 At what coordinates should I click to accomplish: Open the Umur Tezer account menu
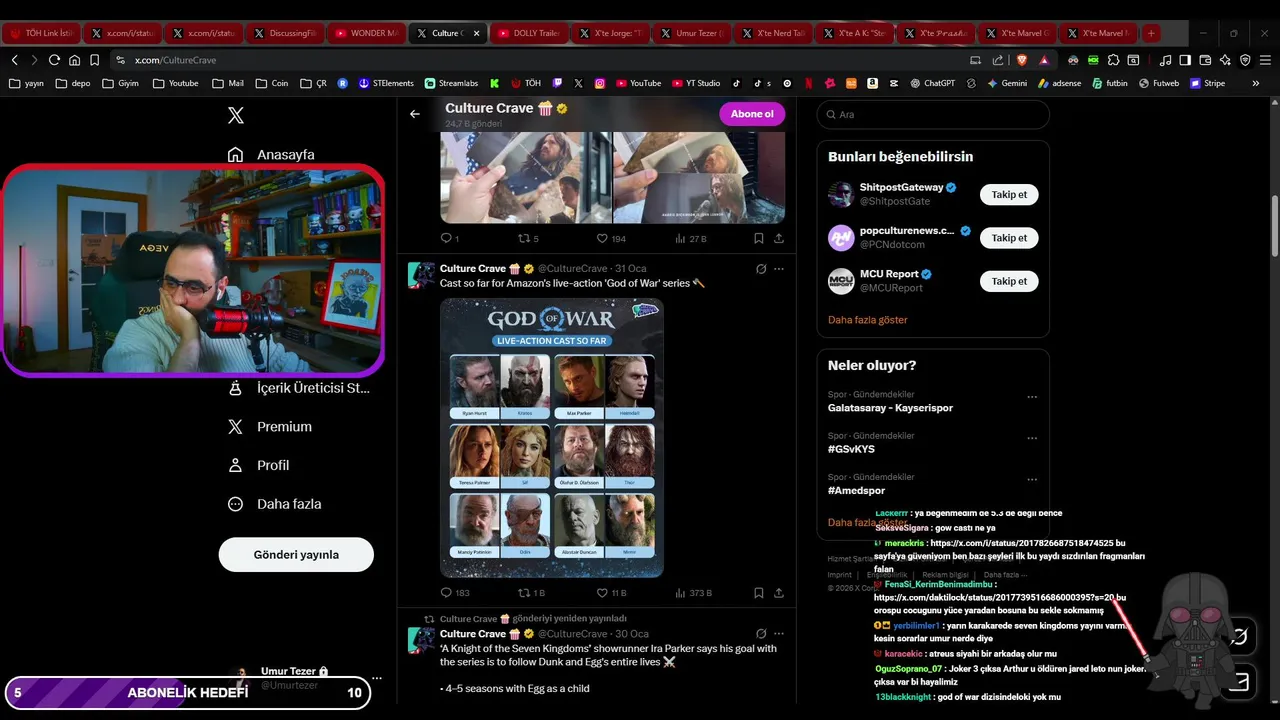[x=306, y=678]
